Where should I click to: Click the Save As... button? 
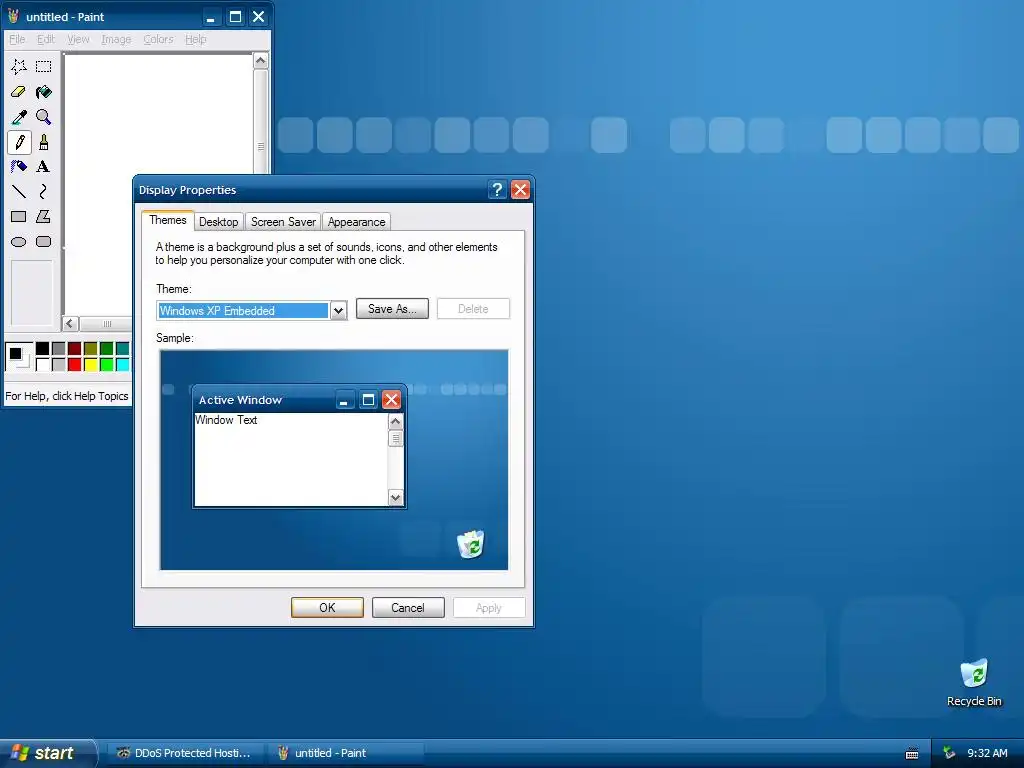(392, 309)
